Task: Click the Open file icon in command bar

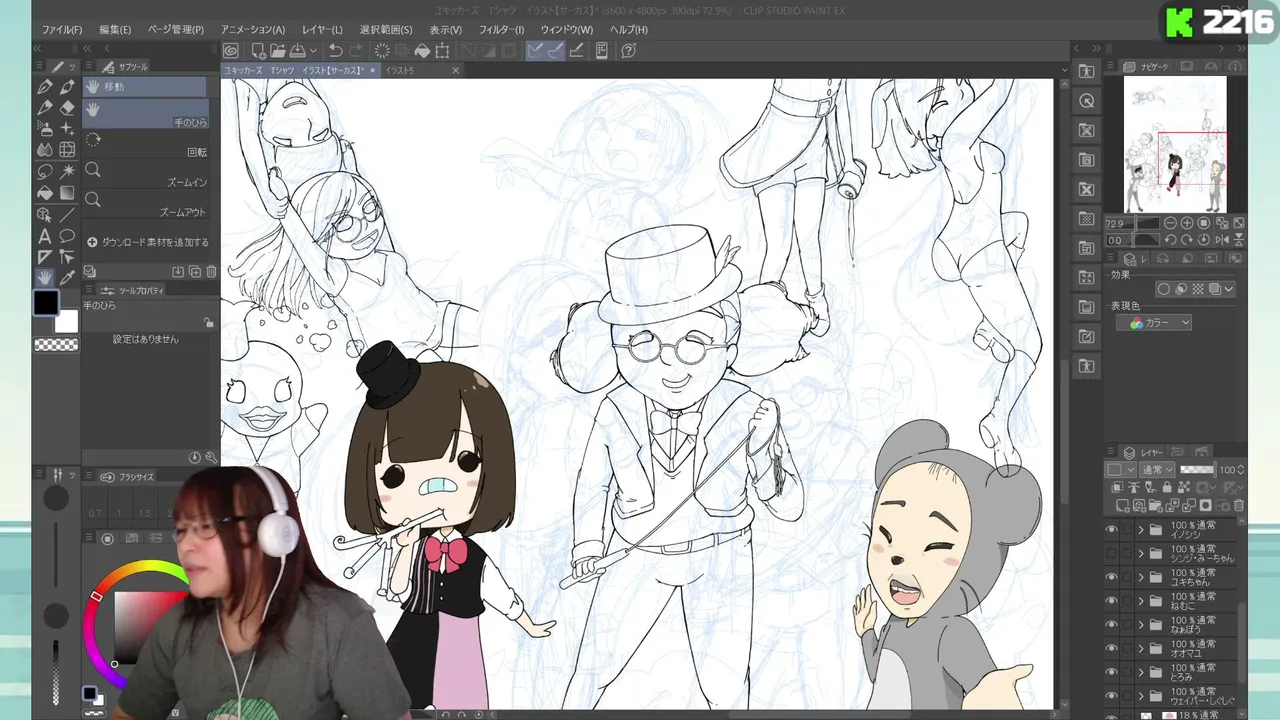Action: (x=278, y=50)
